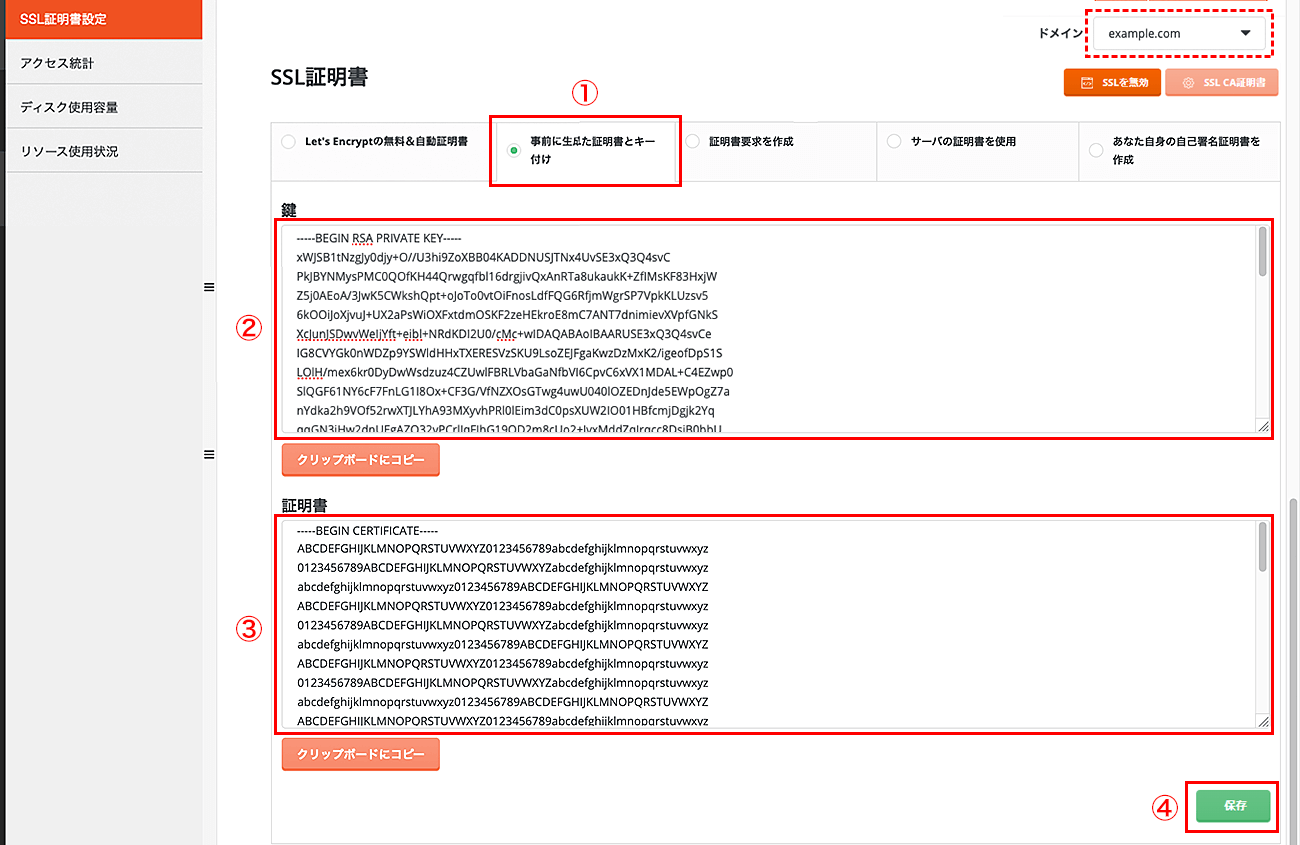Viewport: 1300px width, 845px height.
Task: Click the 証明書 label above the certificate
Action: click(305, 505)
